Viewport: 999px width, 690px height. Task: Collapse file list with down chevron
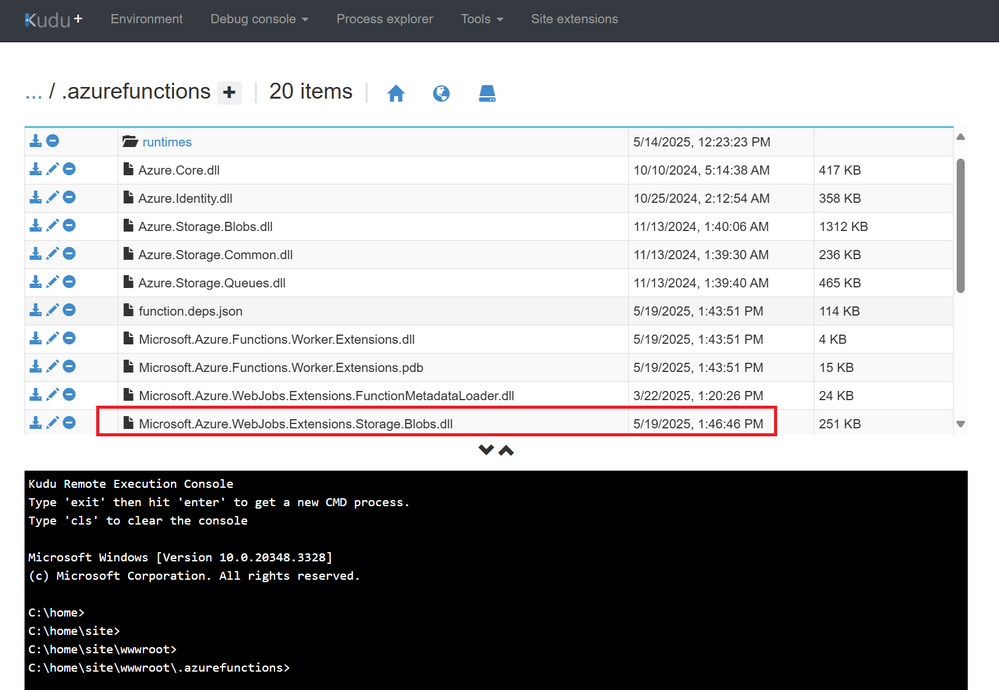tap(486, 450)
